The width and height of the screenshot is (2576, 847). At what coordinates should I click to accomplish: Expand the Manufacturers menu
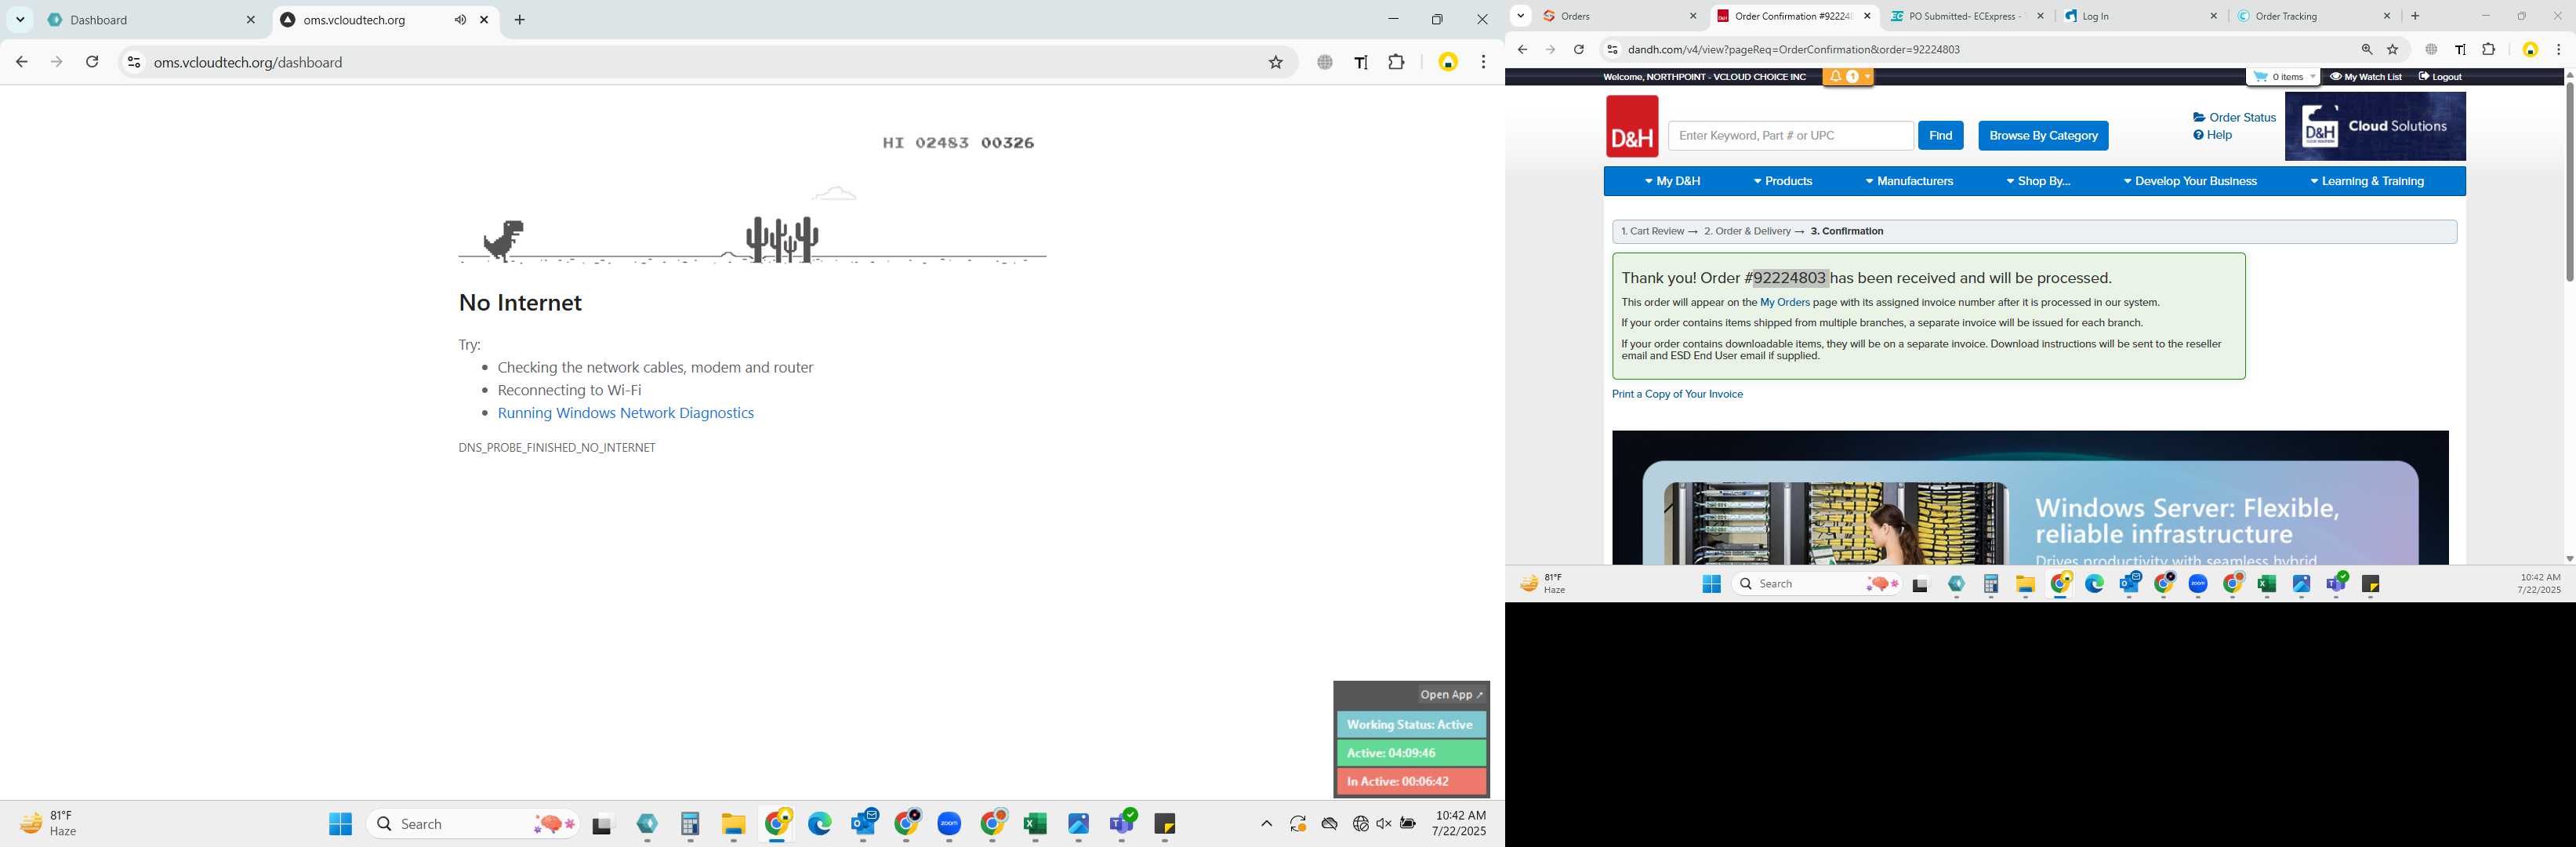click(x=1909, y=182)
